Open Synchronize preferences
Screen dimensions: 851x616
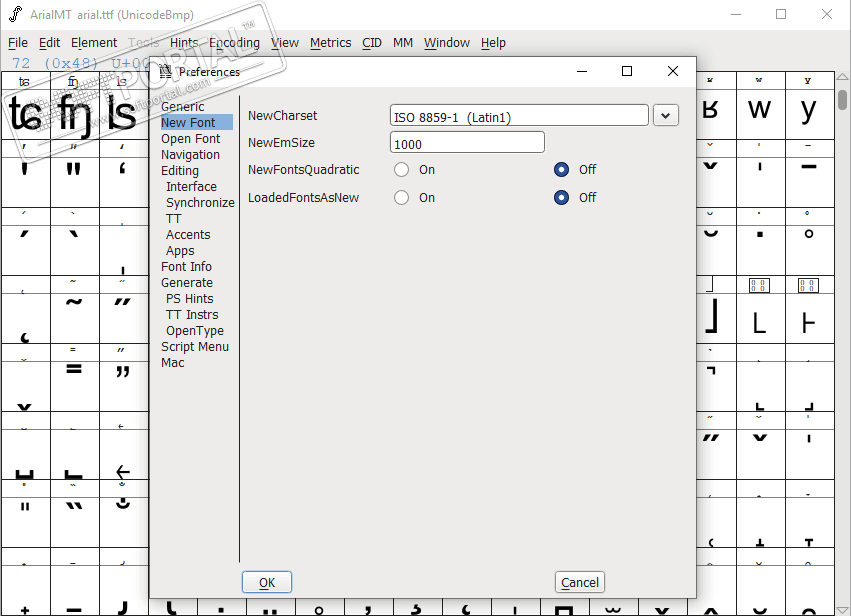click(200, 203)
